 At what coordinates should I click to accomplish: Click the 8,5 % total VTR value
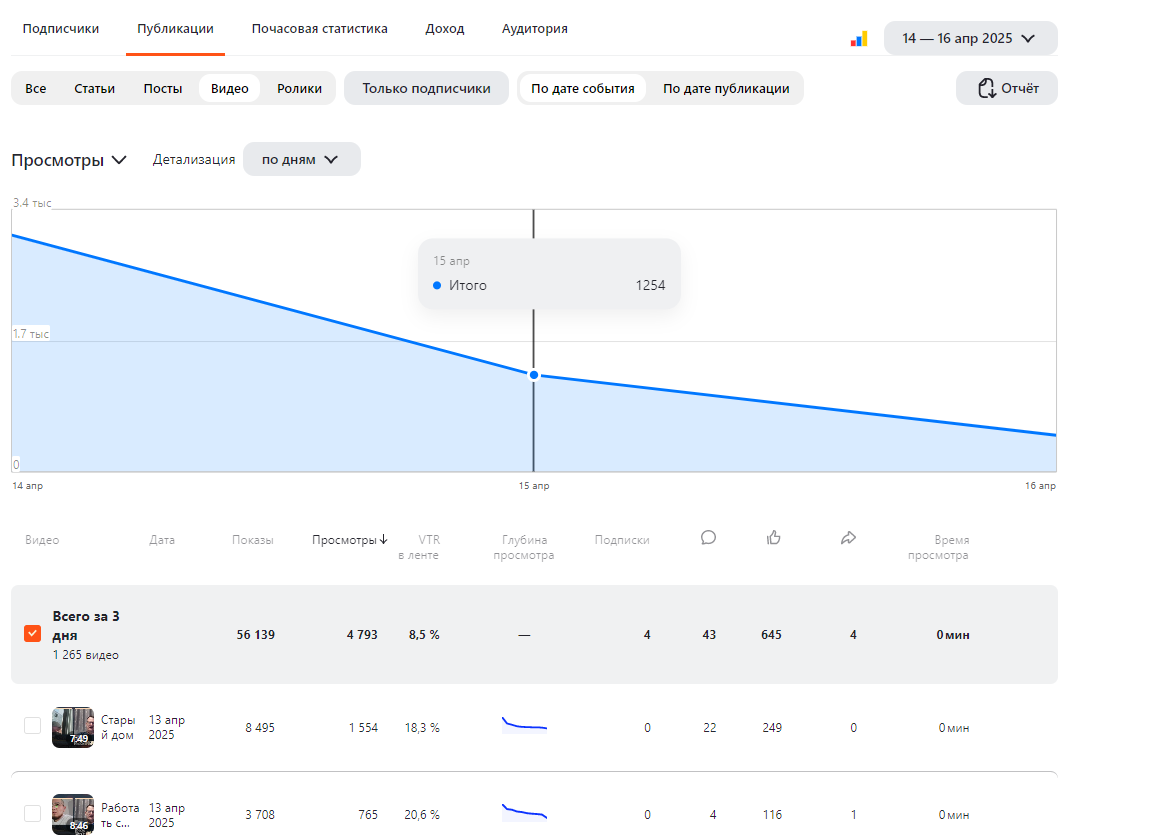click(424, 634)
